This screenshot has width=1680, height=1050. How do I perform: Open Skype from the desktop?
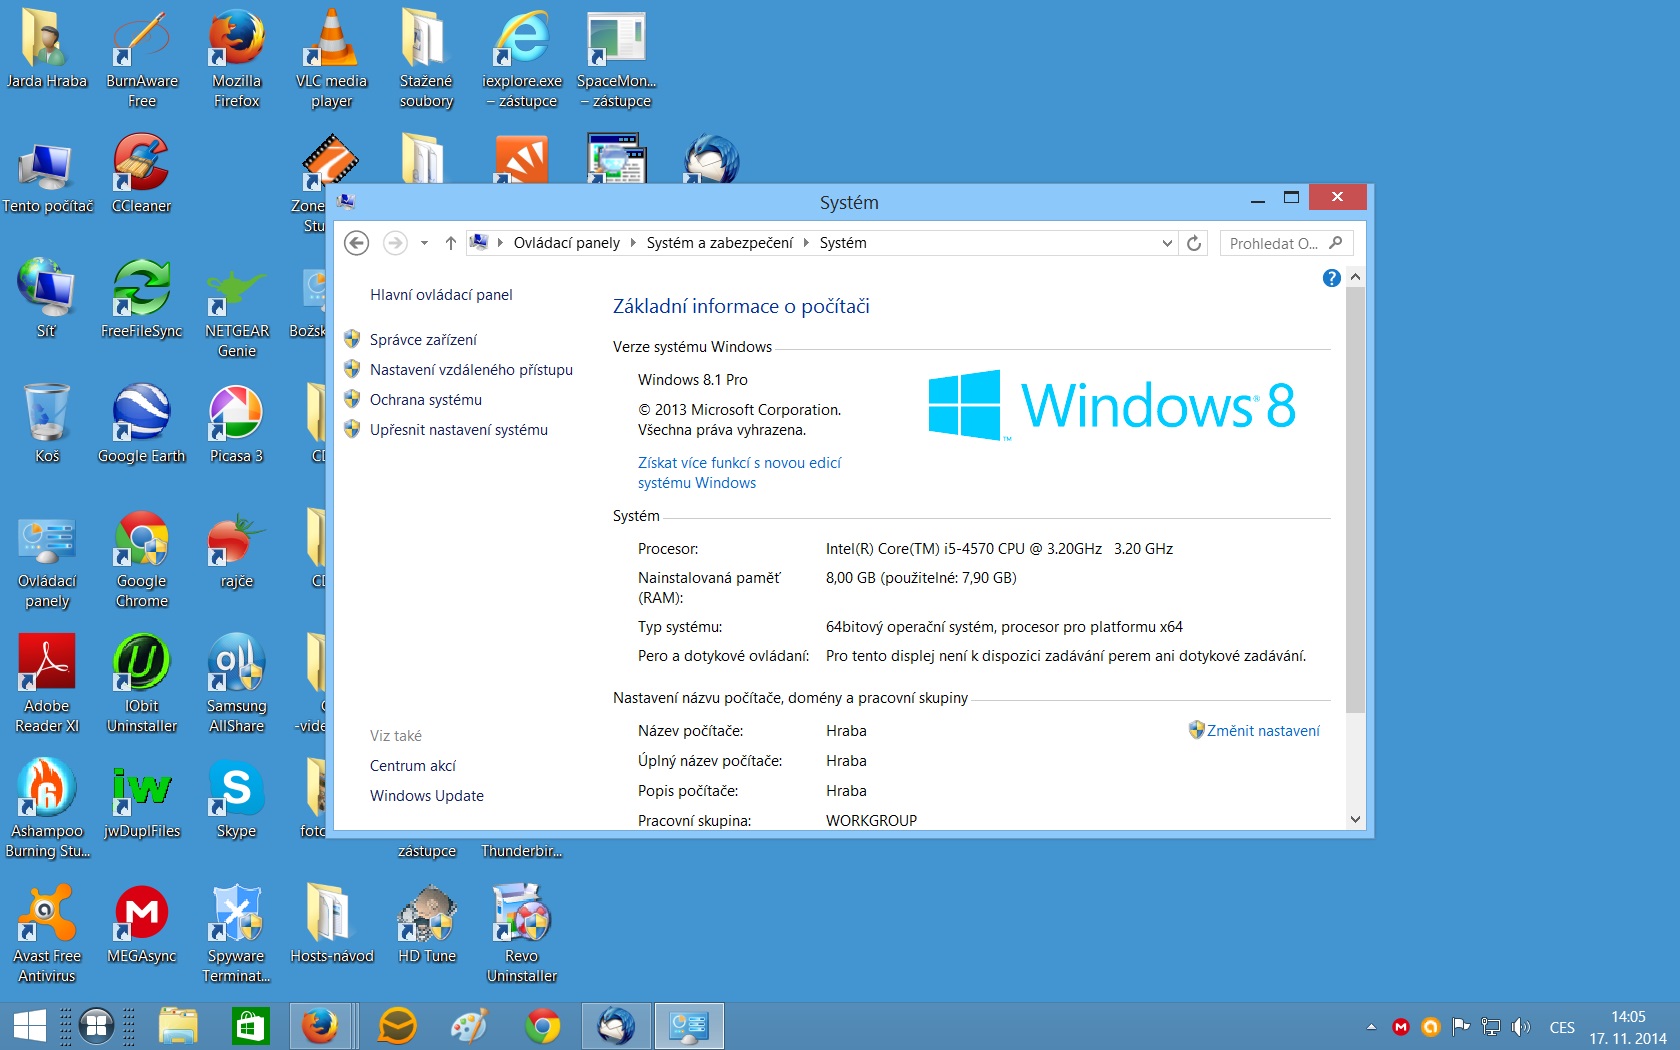tap(237, 800)
